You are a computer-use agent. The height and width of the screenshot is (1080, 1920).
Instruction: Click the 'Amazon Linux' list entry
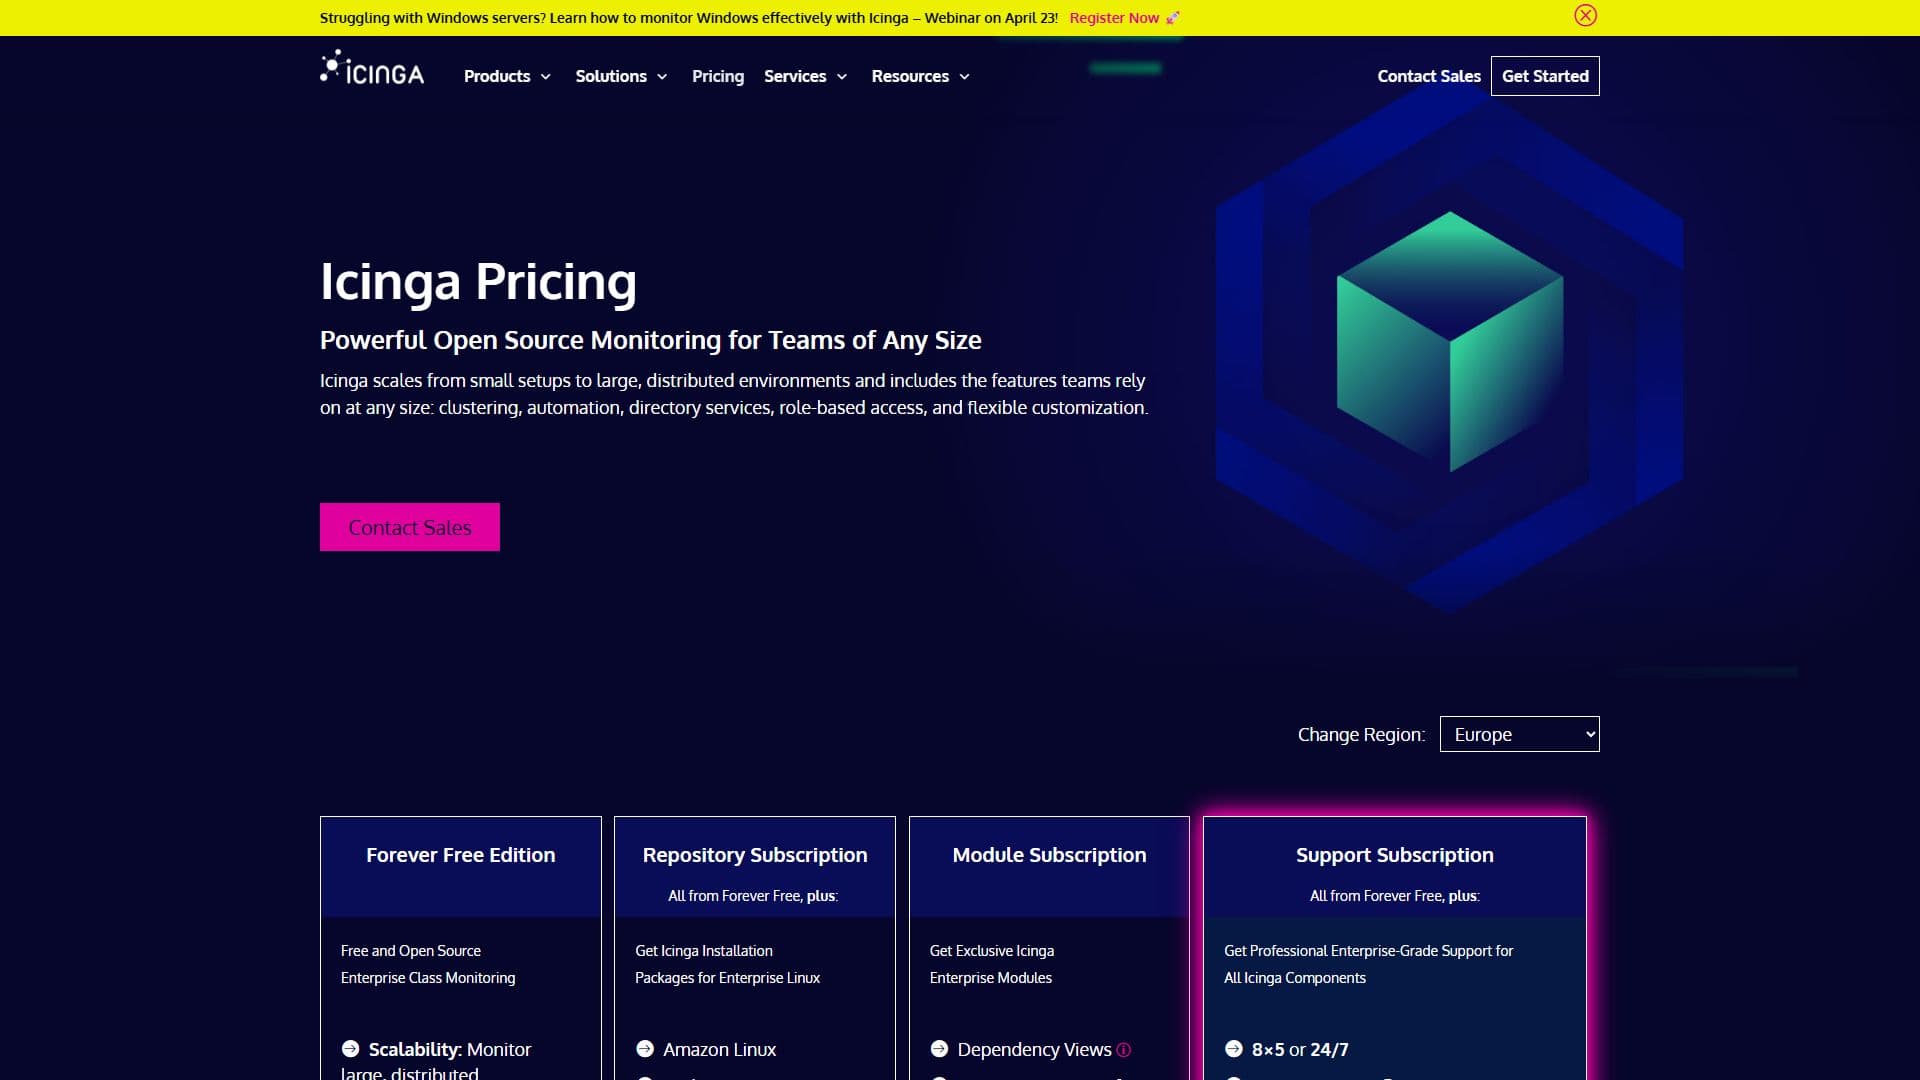point(720,1049)
